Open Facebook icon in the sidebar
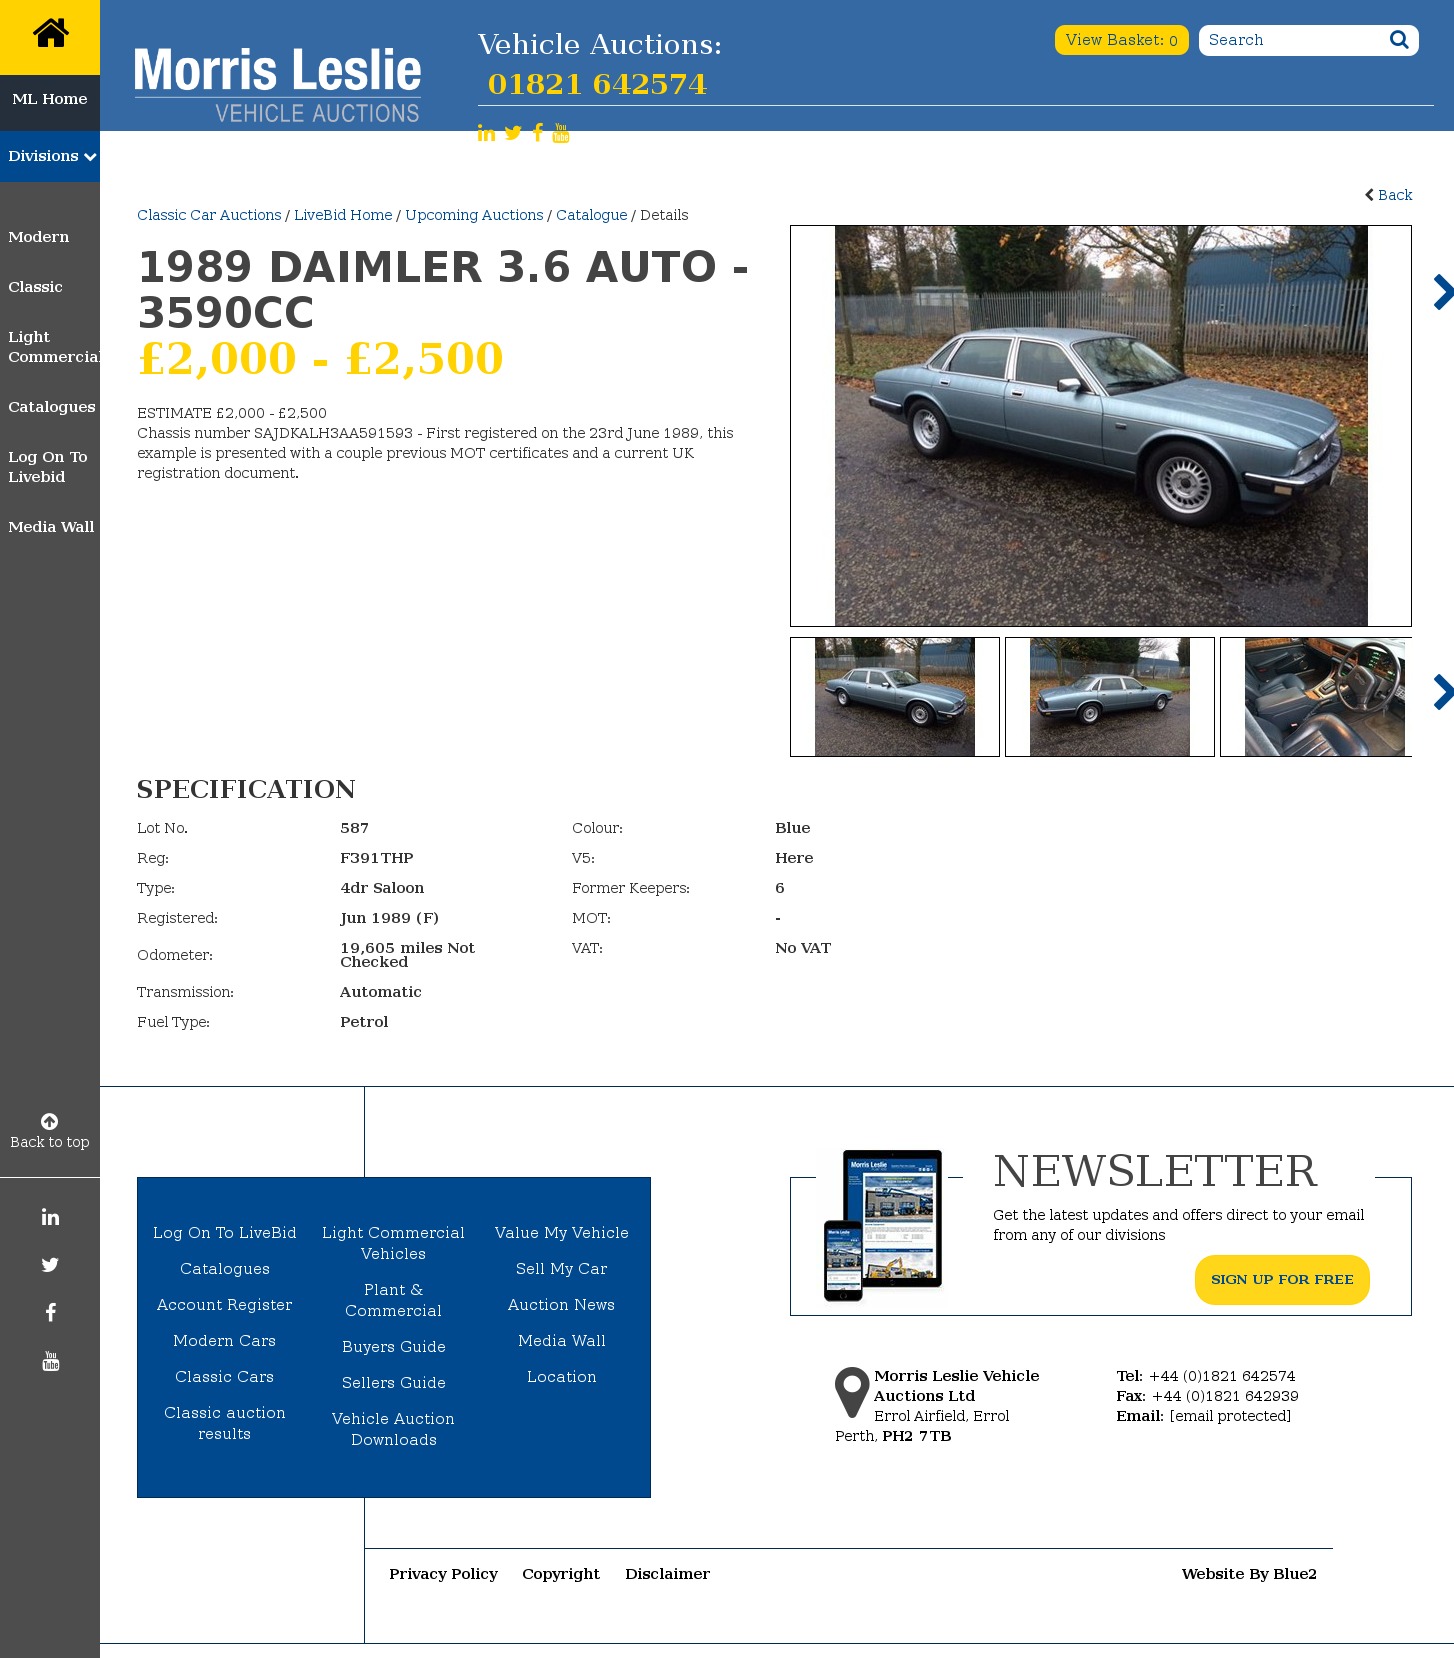Viewport: 1454px width, 1658px height. click(x=50, y=1313)
